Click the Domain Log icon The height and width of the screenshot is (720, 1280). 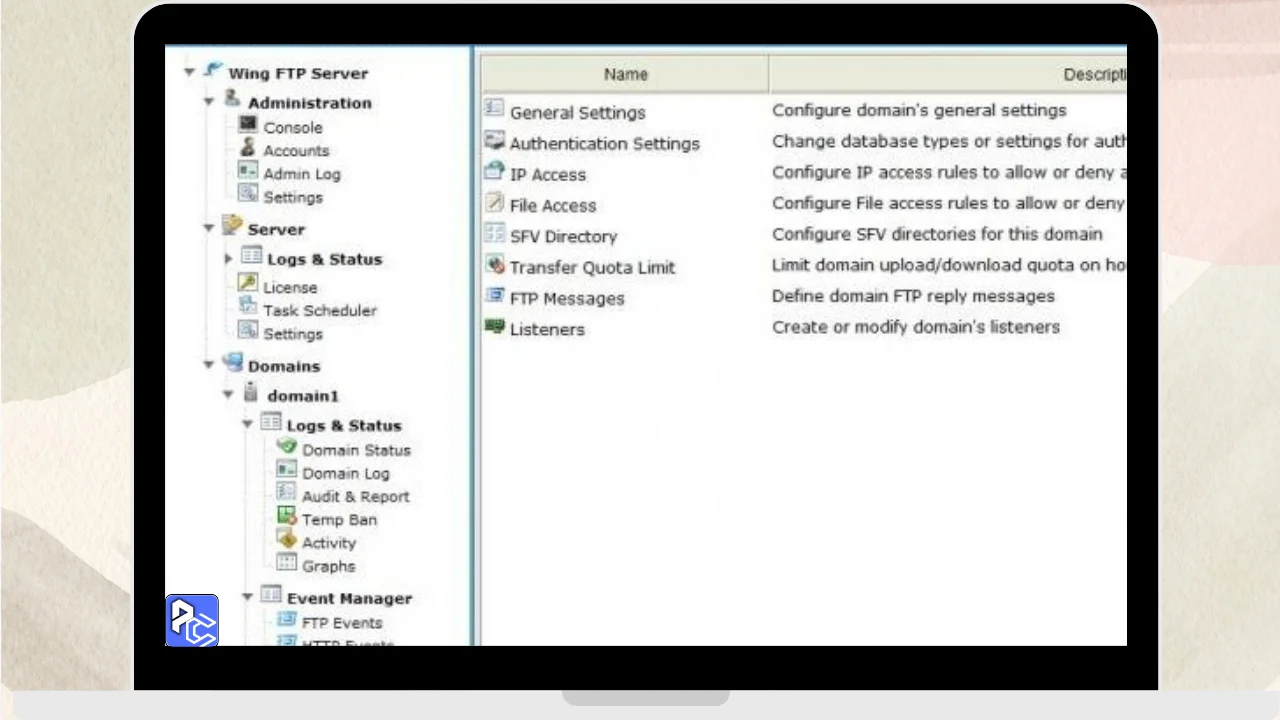286,470
